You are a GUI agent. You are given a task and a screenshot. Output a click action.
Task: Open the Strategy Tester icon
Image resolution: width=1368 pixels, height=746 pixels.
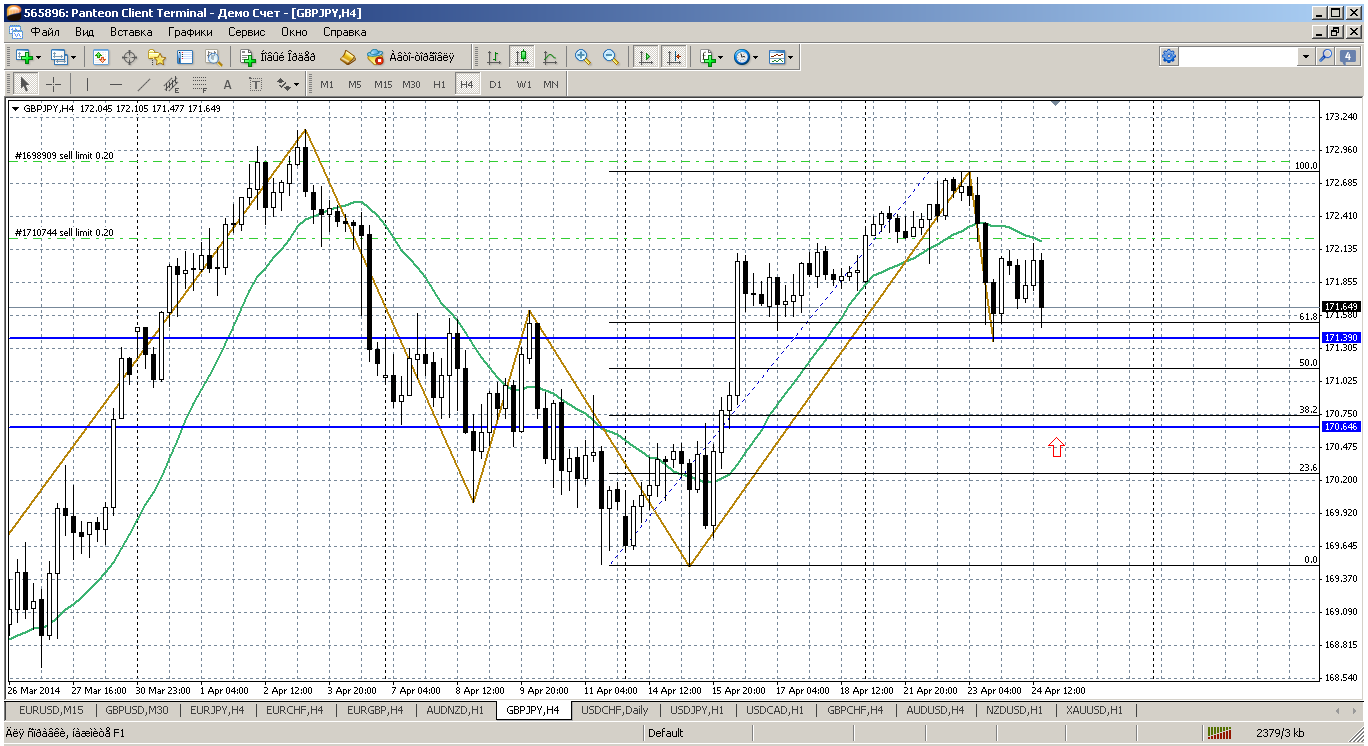pyautogui.click(x=213, y=57)
